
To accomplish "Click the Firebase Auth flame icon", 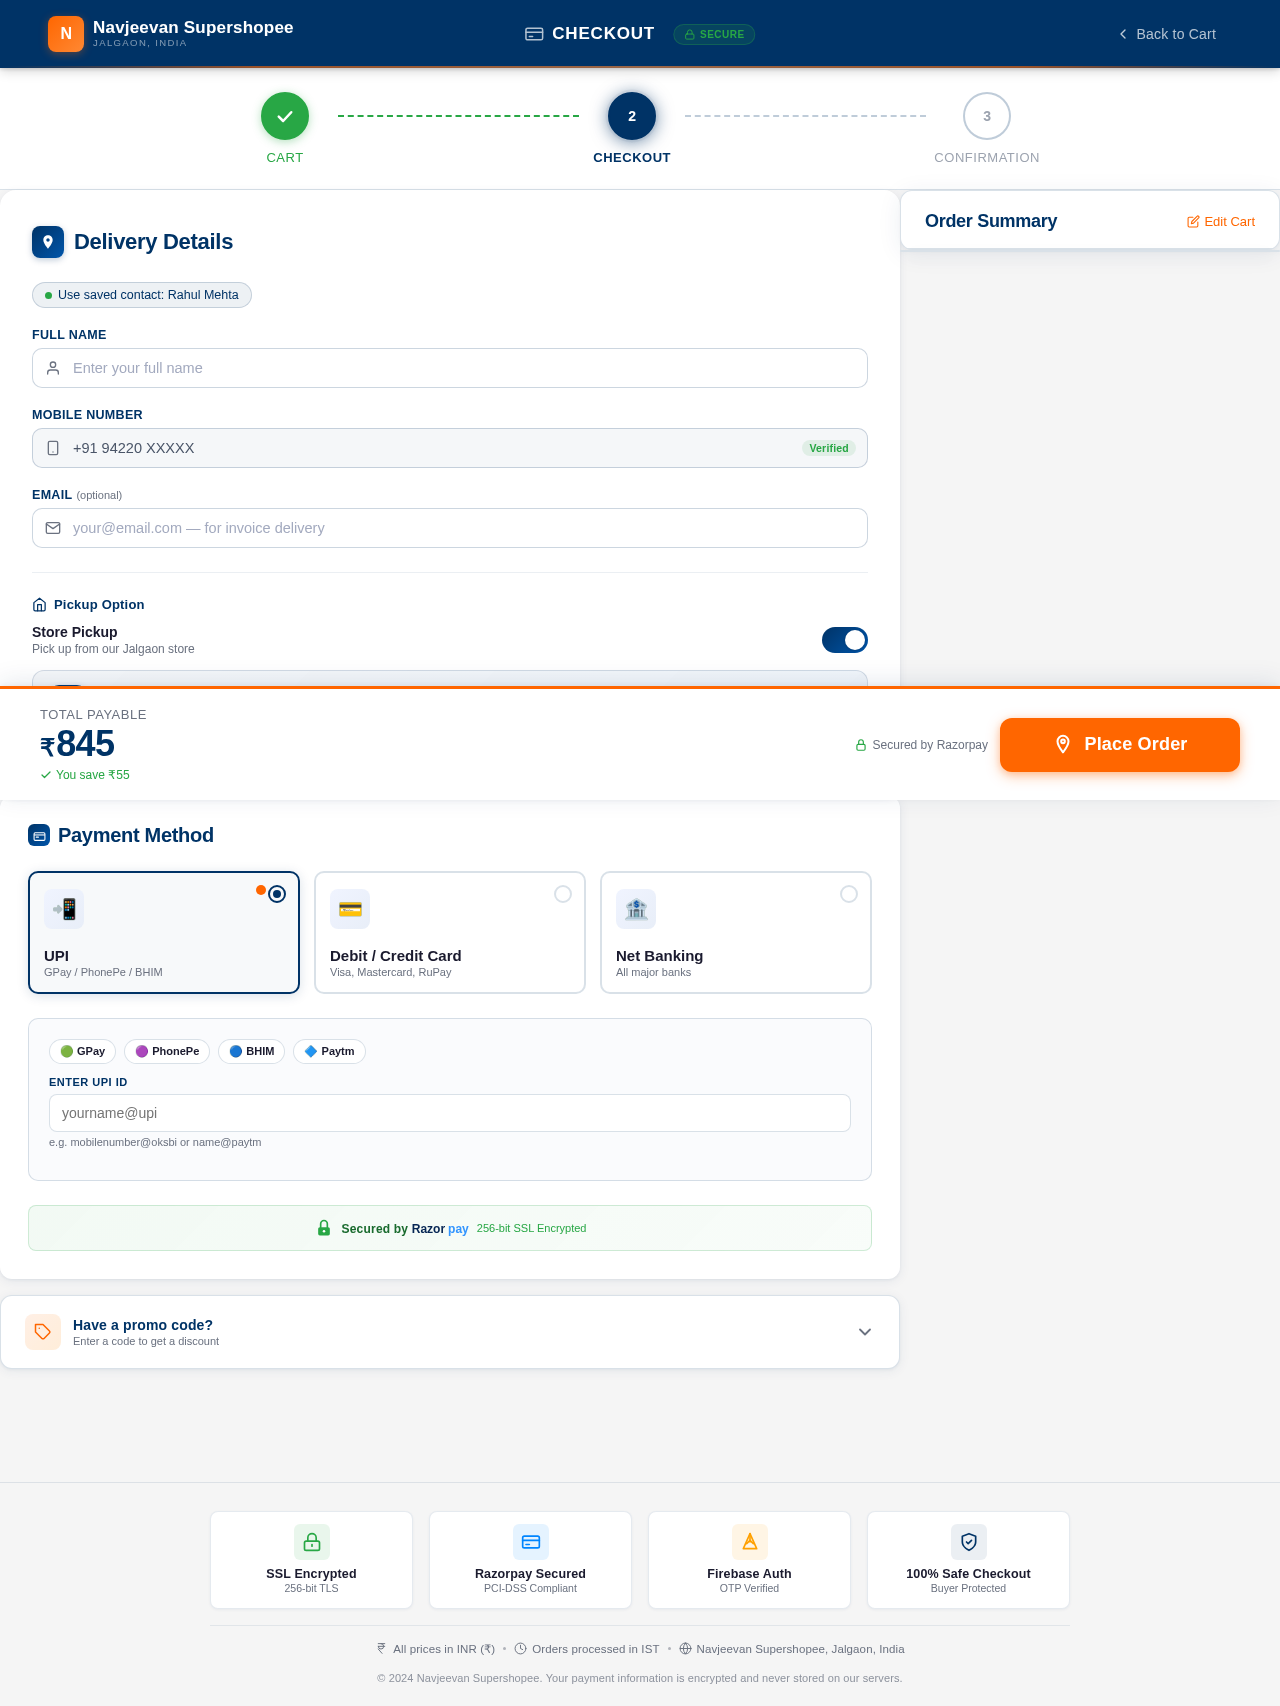I will 749,1542.
